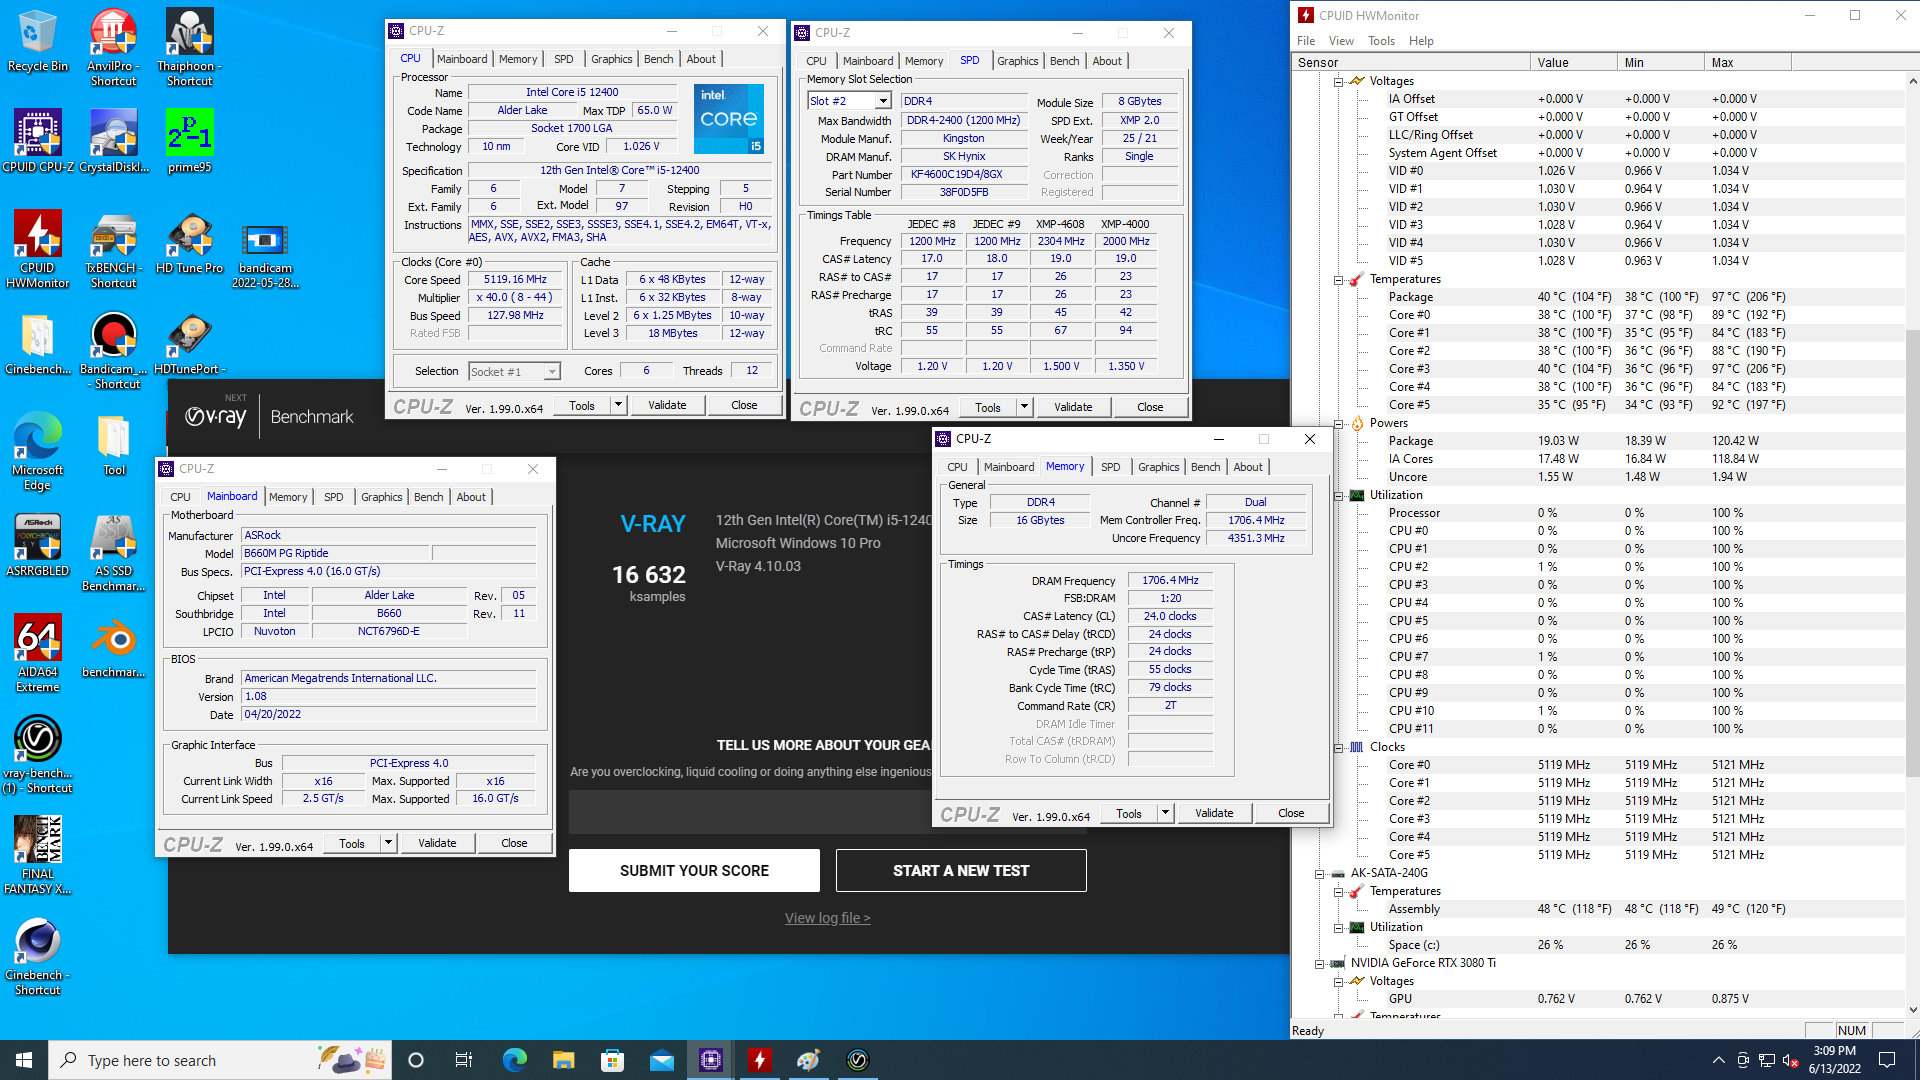The height and width of the screenshot is (1080, 1920).
Task: Open the Recycle Bin desktop icon
Action: point(37,40)
